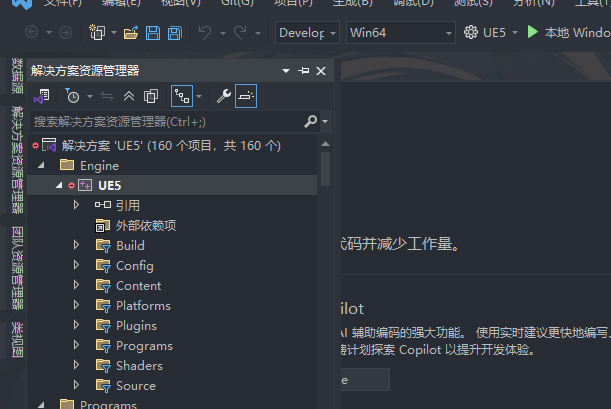Click the Save All icon

[x=175, y=32]
